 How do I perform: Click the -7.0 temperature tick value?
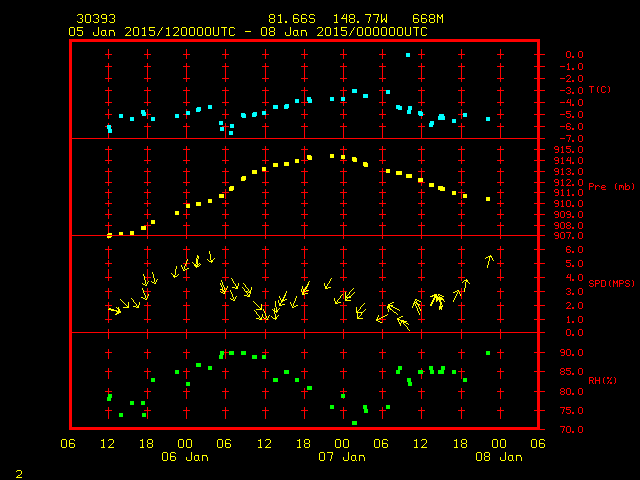(571, 139)
